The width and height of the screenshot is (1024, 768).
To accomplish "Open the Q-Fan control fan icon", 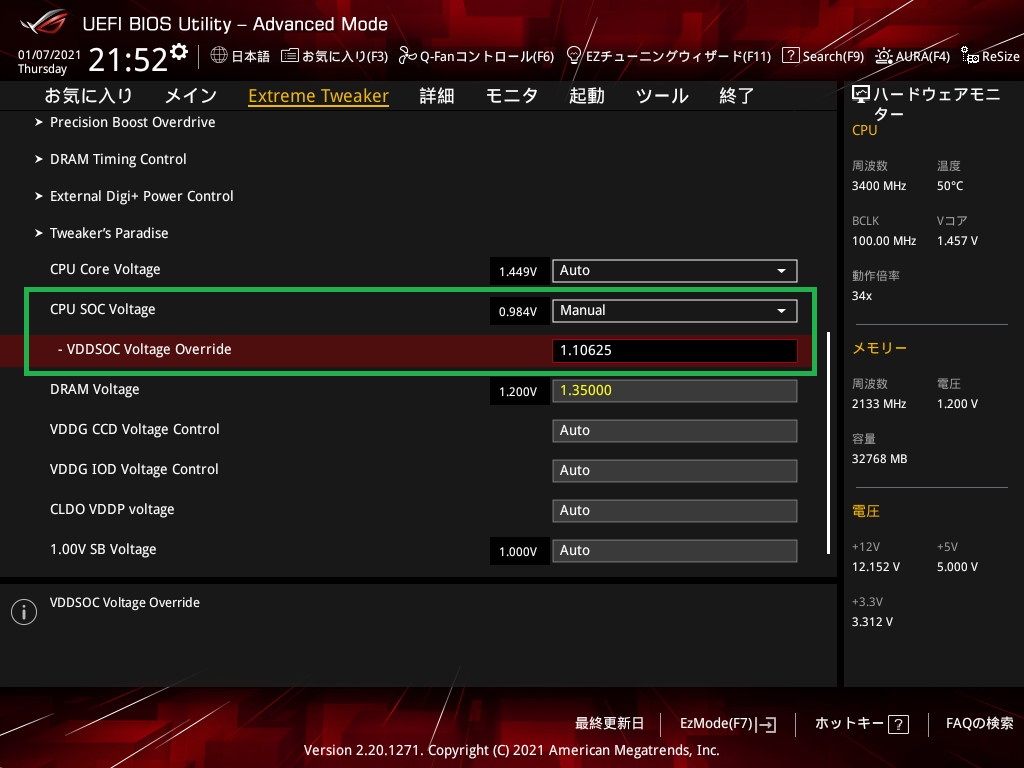I will (408, 56).
